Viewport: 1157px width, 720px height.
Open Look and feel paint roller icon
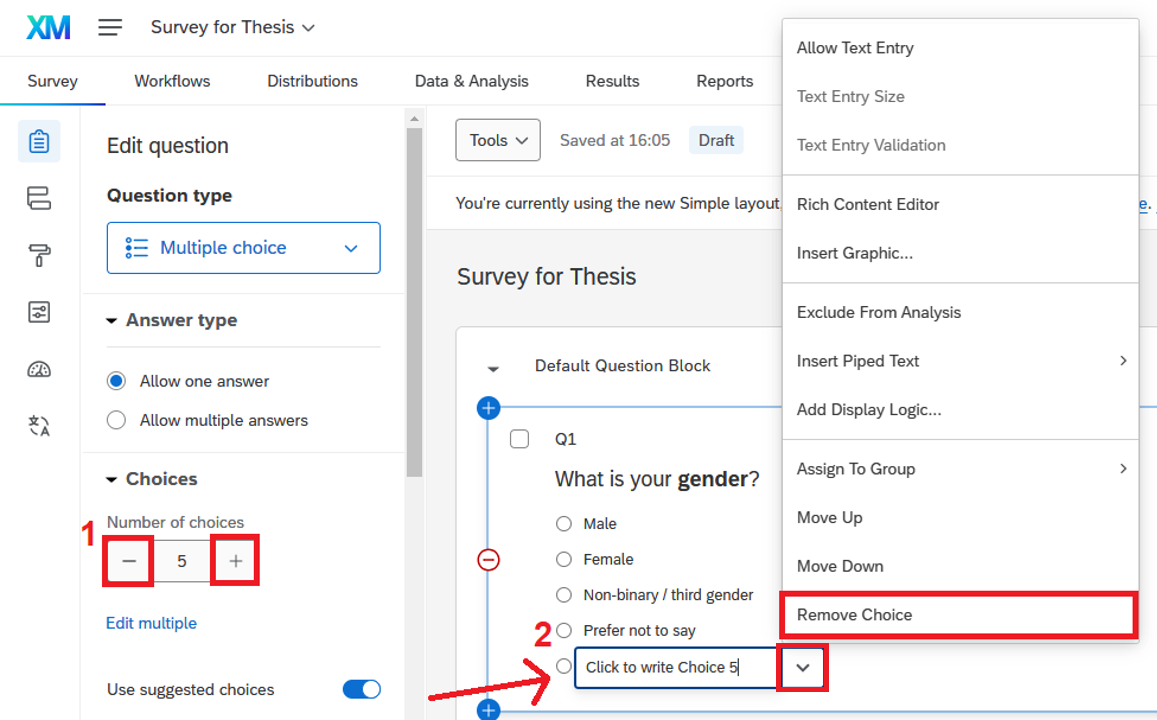[39, 256]
